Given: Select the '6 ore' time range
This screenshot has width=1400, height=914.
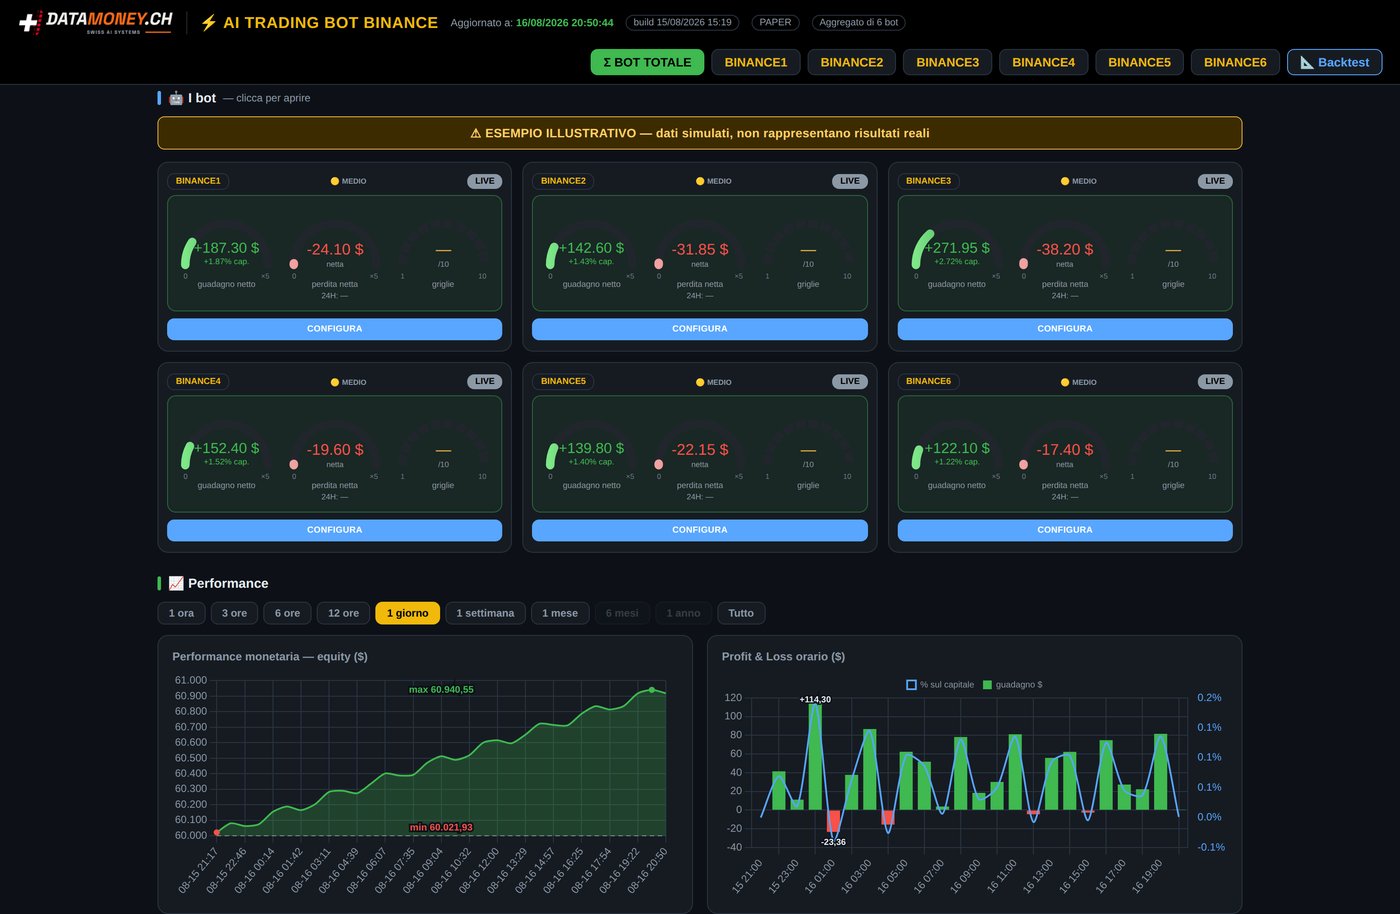Looking at the screenshot, I should (287, 613).
